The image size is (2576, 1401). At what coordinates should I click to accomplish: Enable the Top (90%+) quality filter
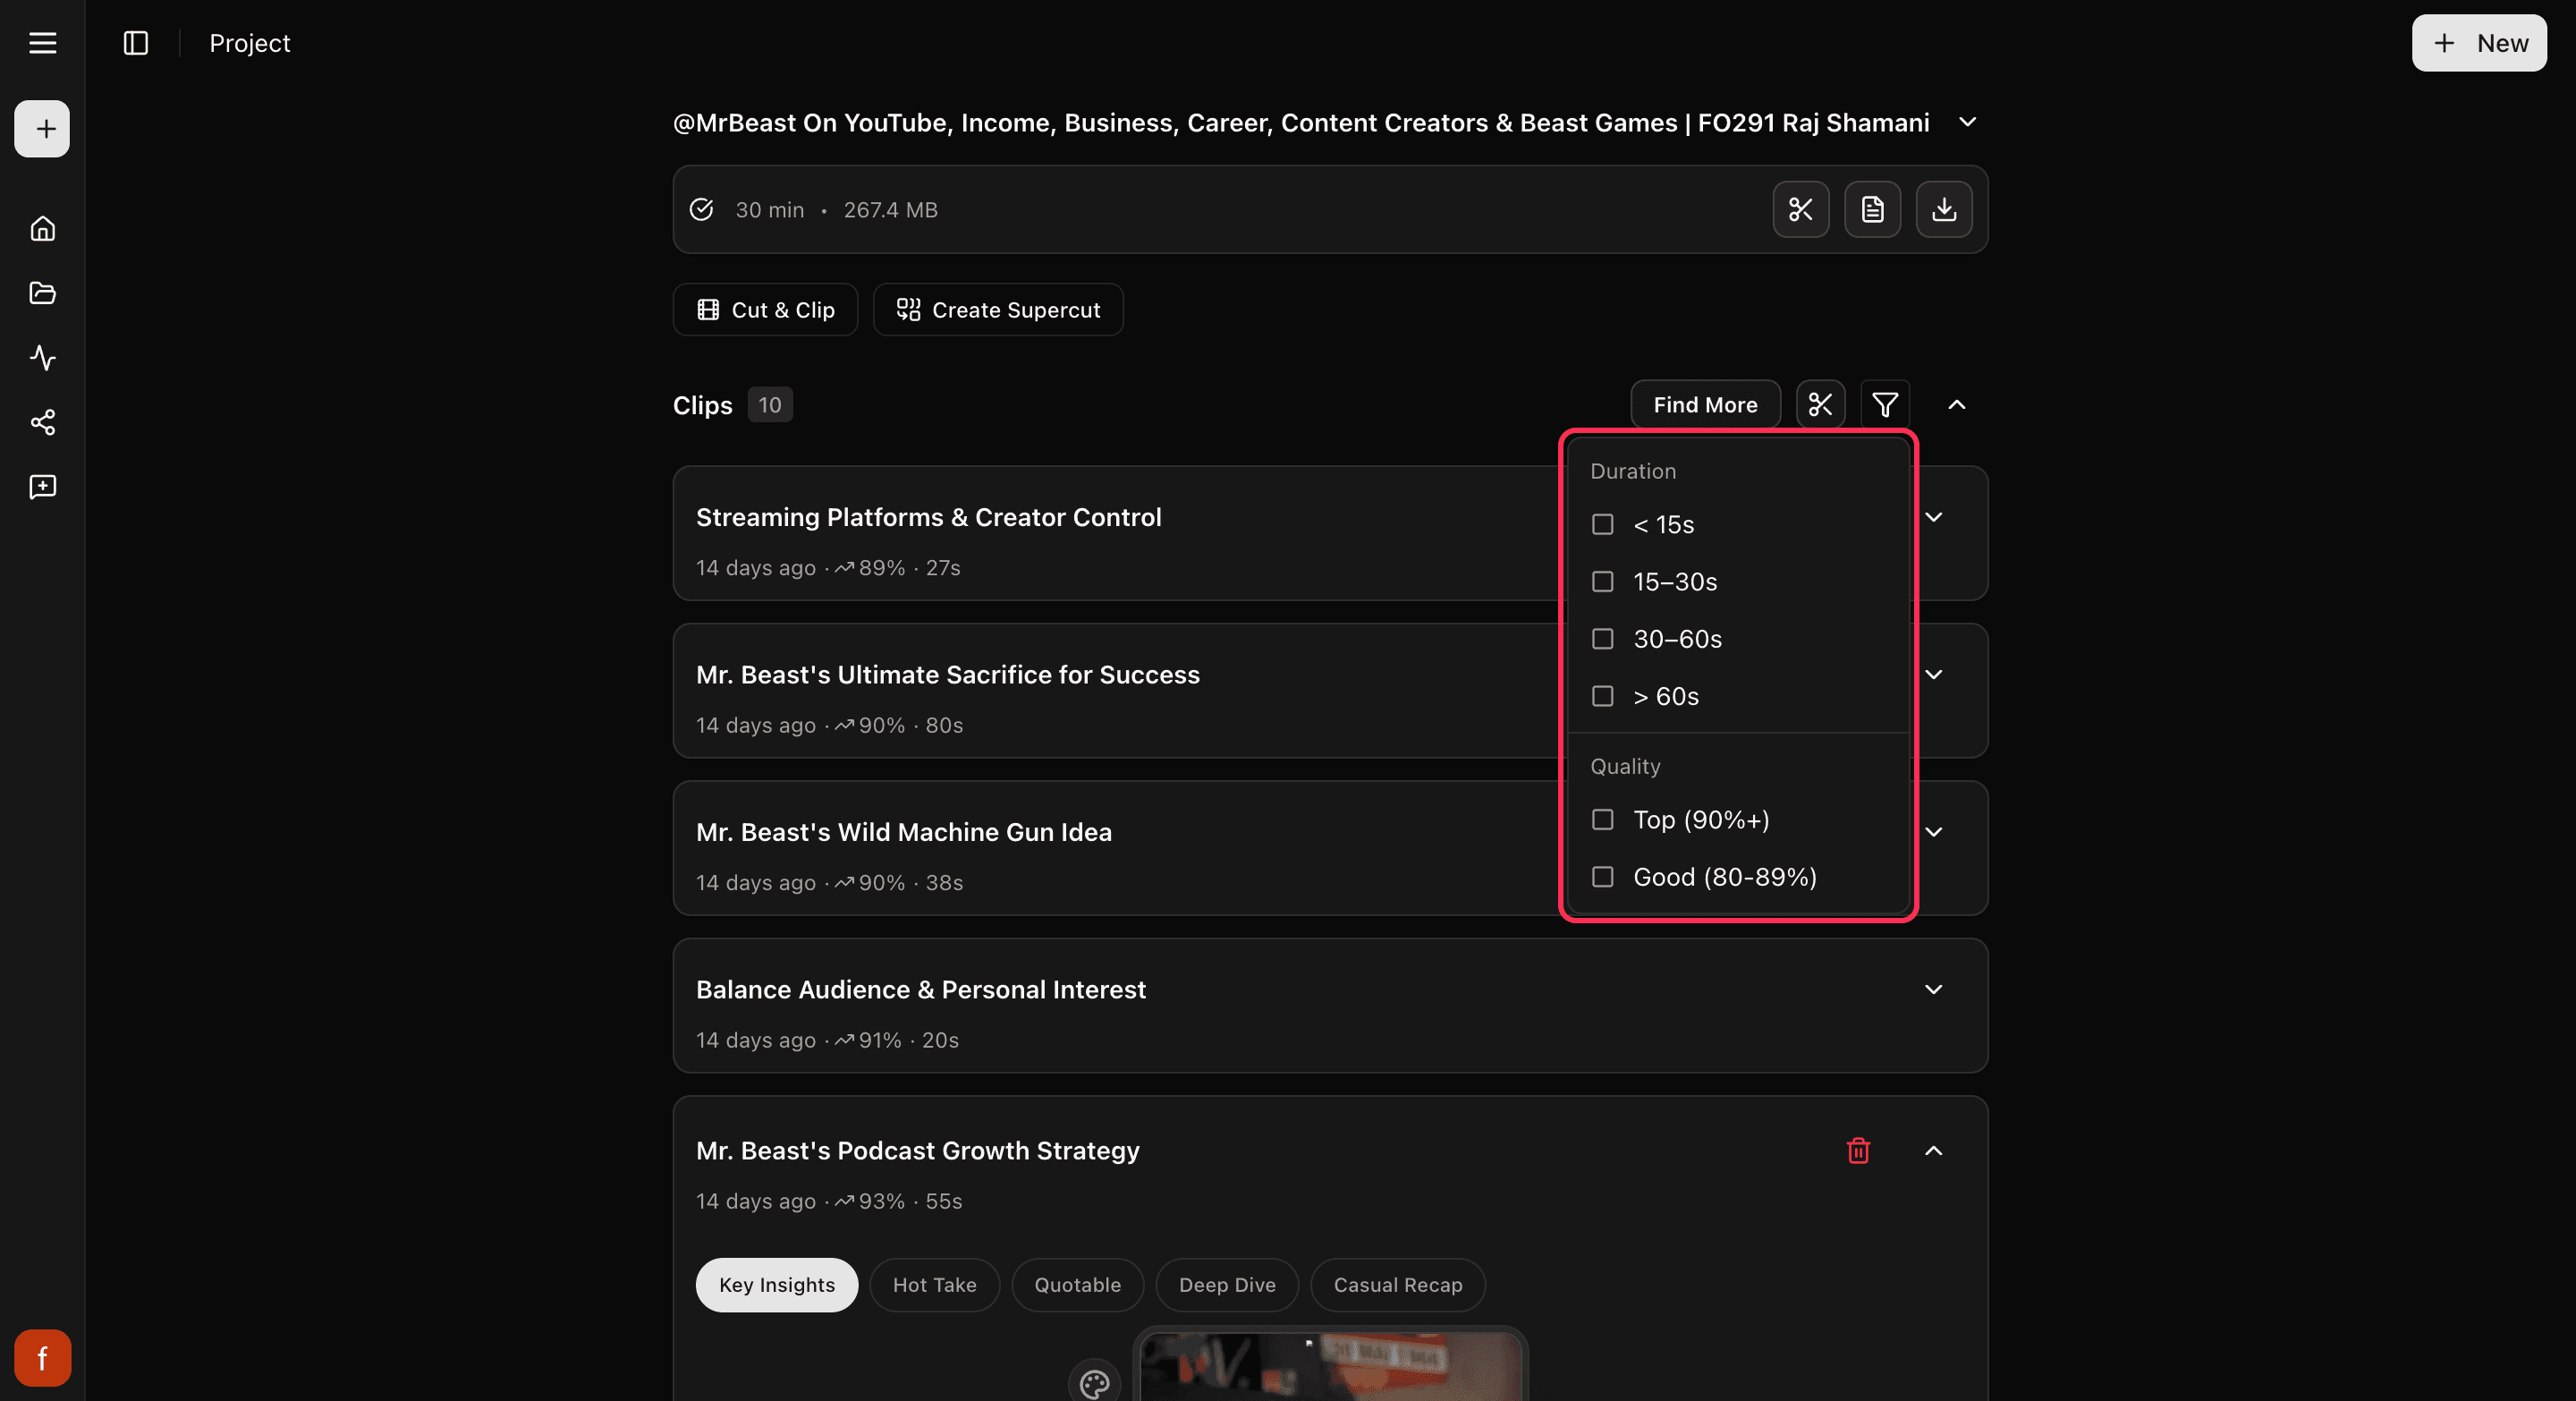click(1602, 820)
